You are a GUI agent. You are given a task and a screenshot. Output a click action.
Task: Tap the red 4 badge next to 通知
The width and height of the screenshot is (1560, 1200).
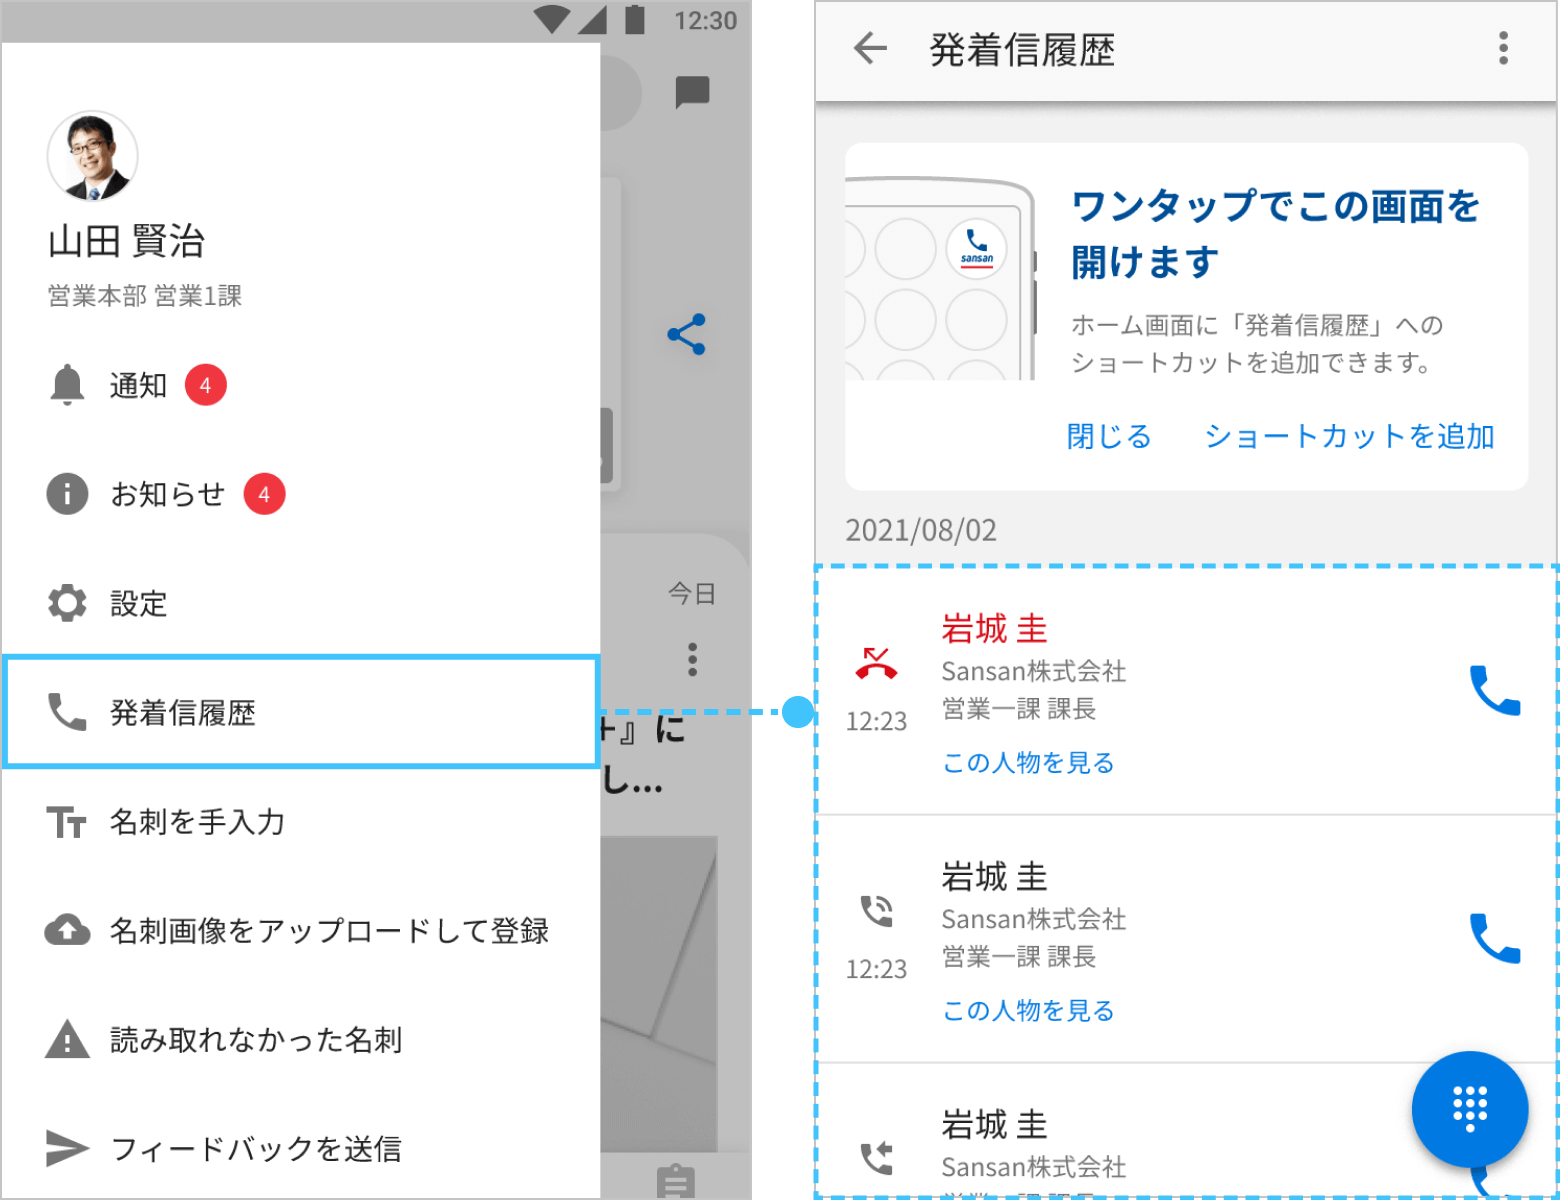pyautogui.click(x=206, y=385)
